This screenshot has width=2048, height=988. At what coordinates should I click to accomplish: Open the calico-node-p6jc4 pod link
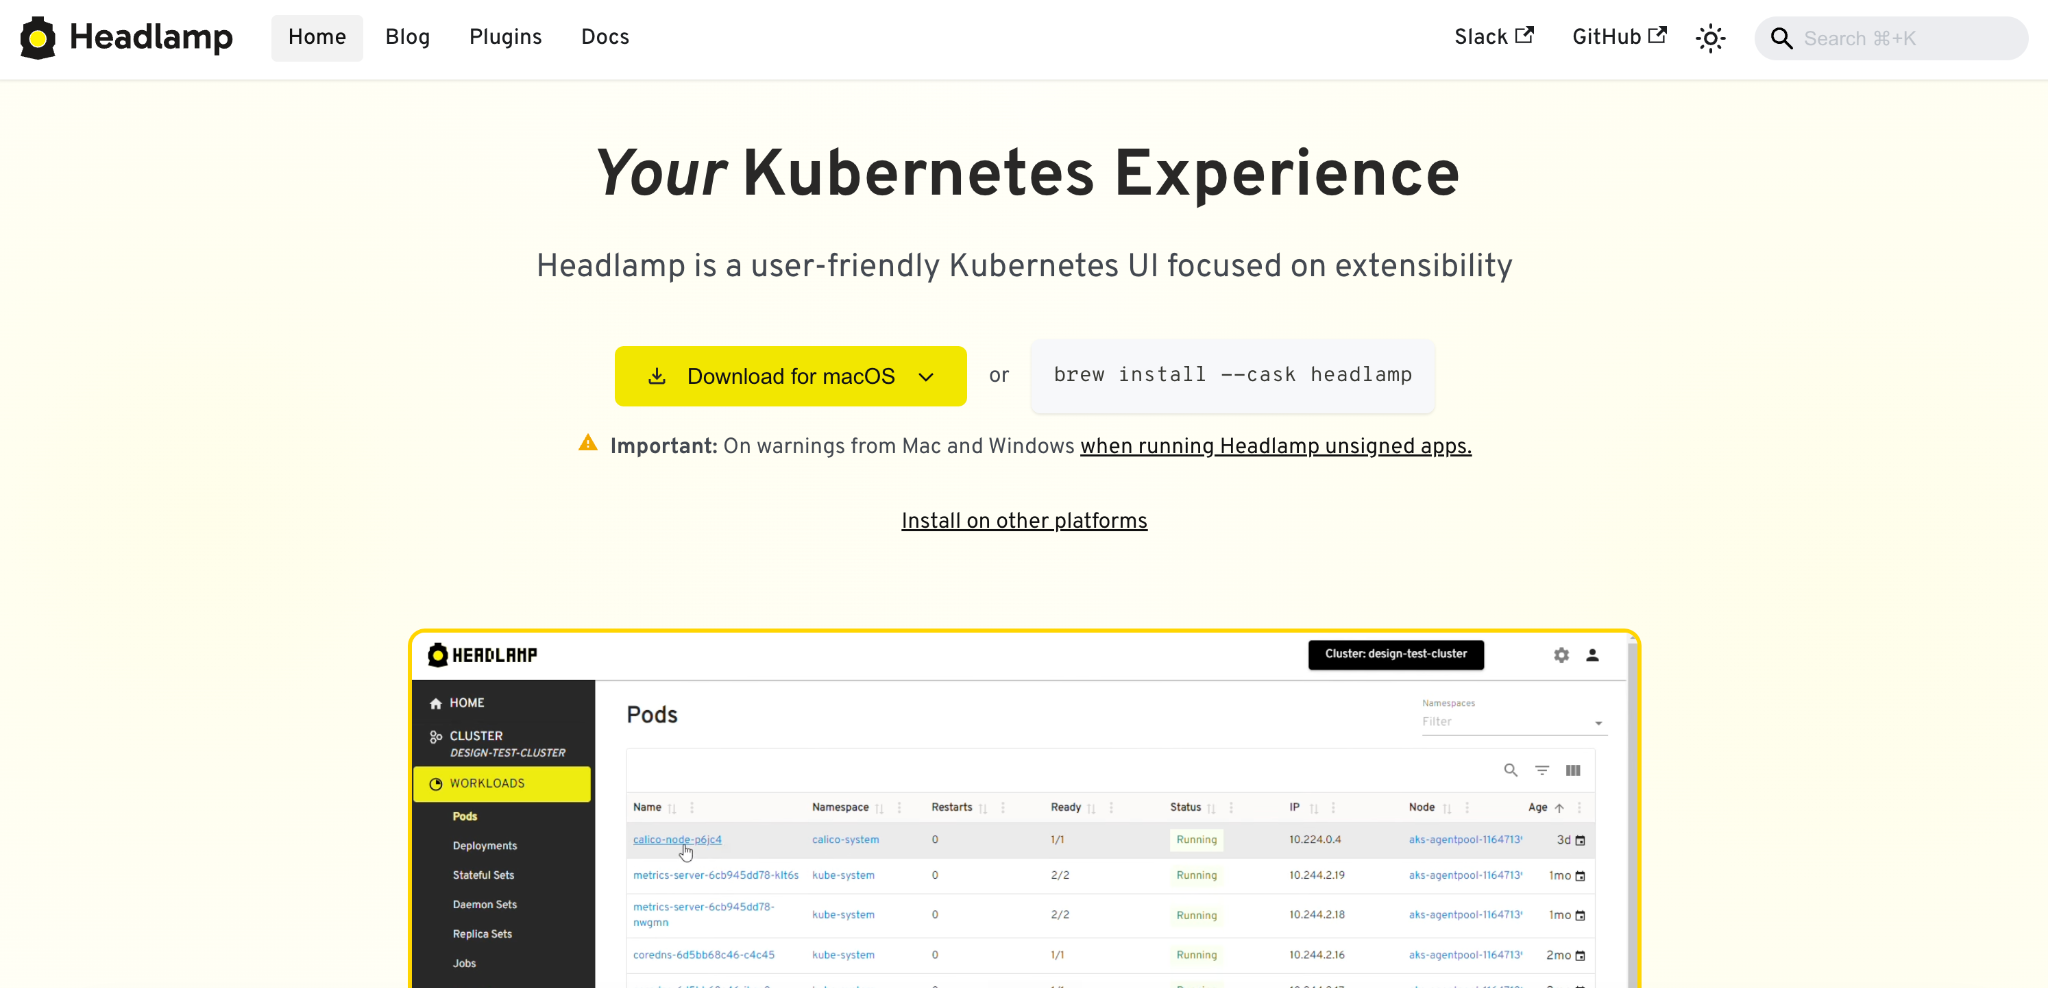click(677, 840)
